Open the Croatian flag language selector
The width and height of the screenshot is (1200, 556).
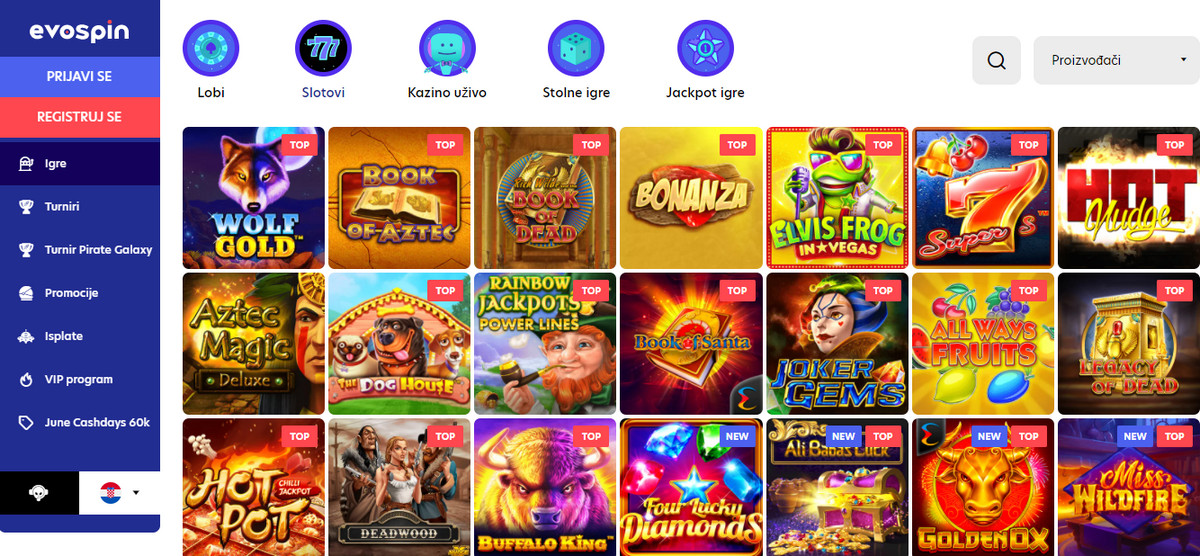[x=119, y=492]
